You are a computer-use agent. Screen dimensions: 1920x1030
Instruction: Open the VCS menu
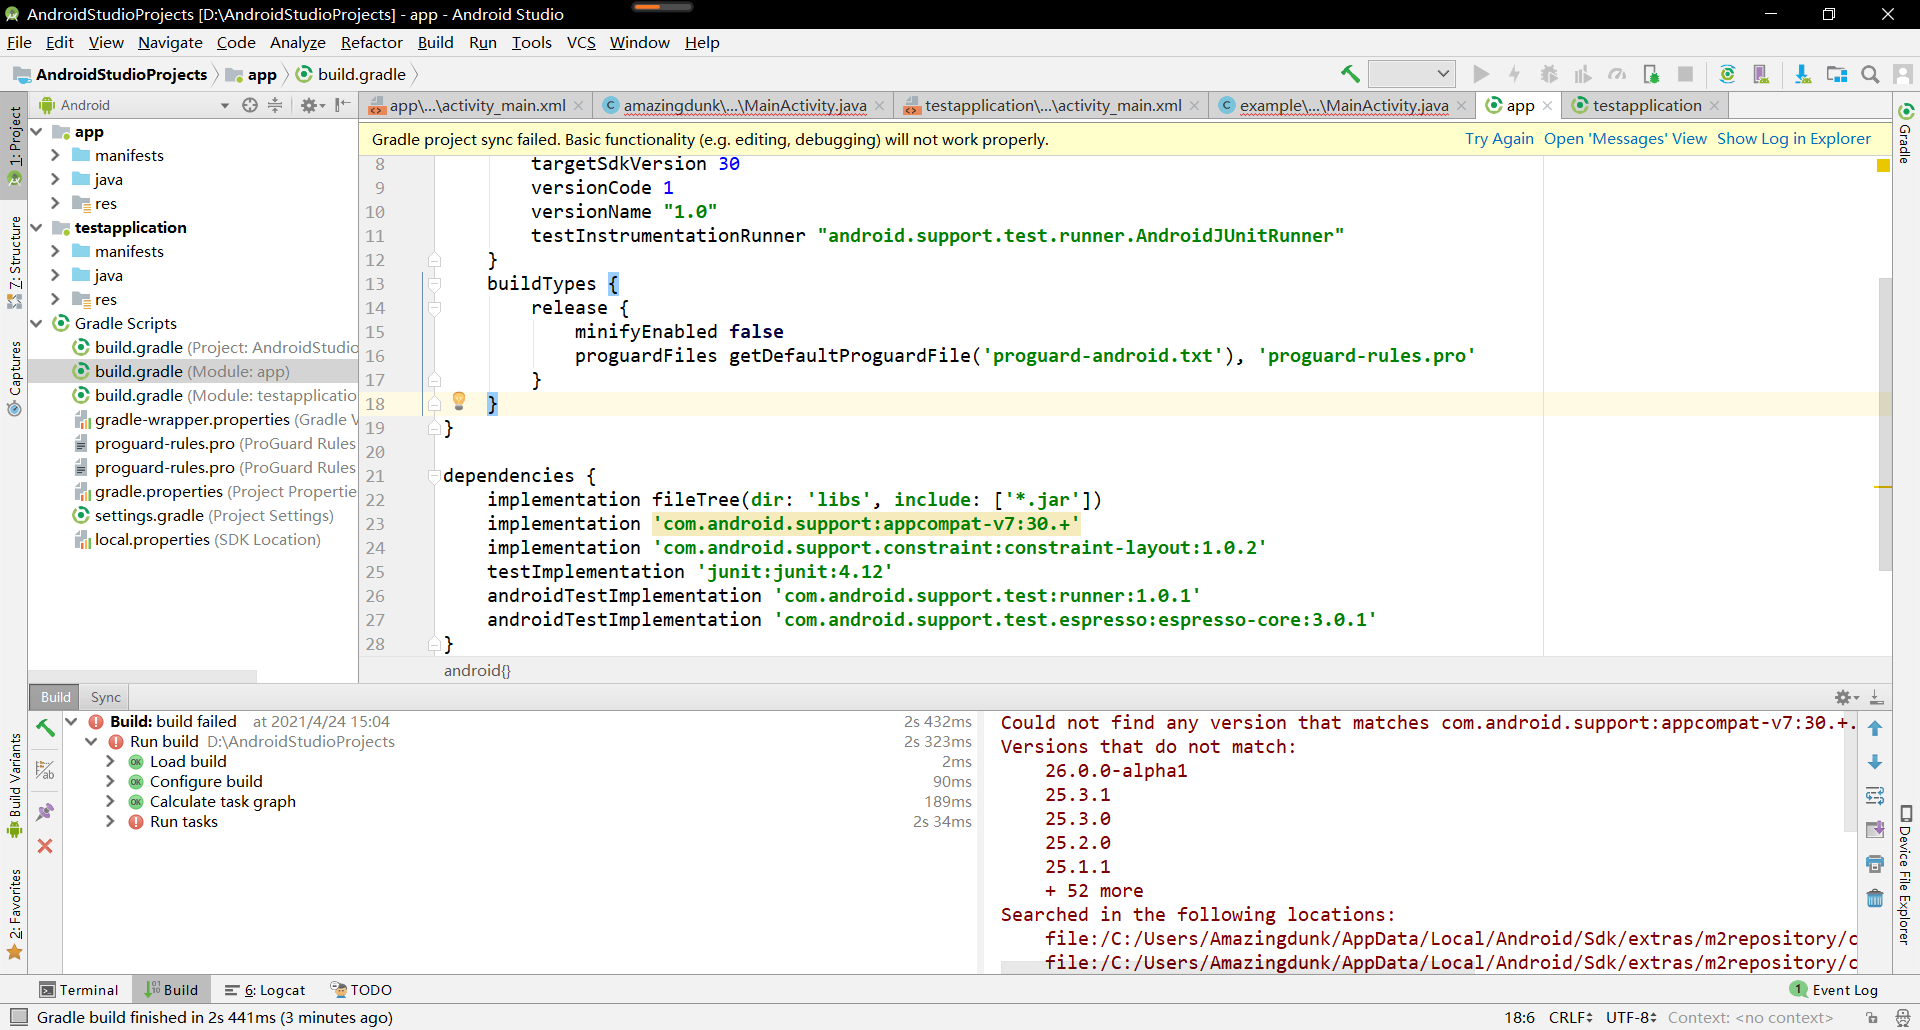(581, 42)
